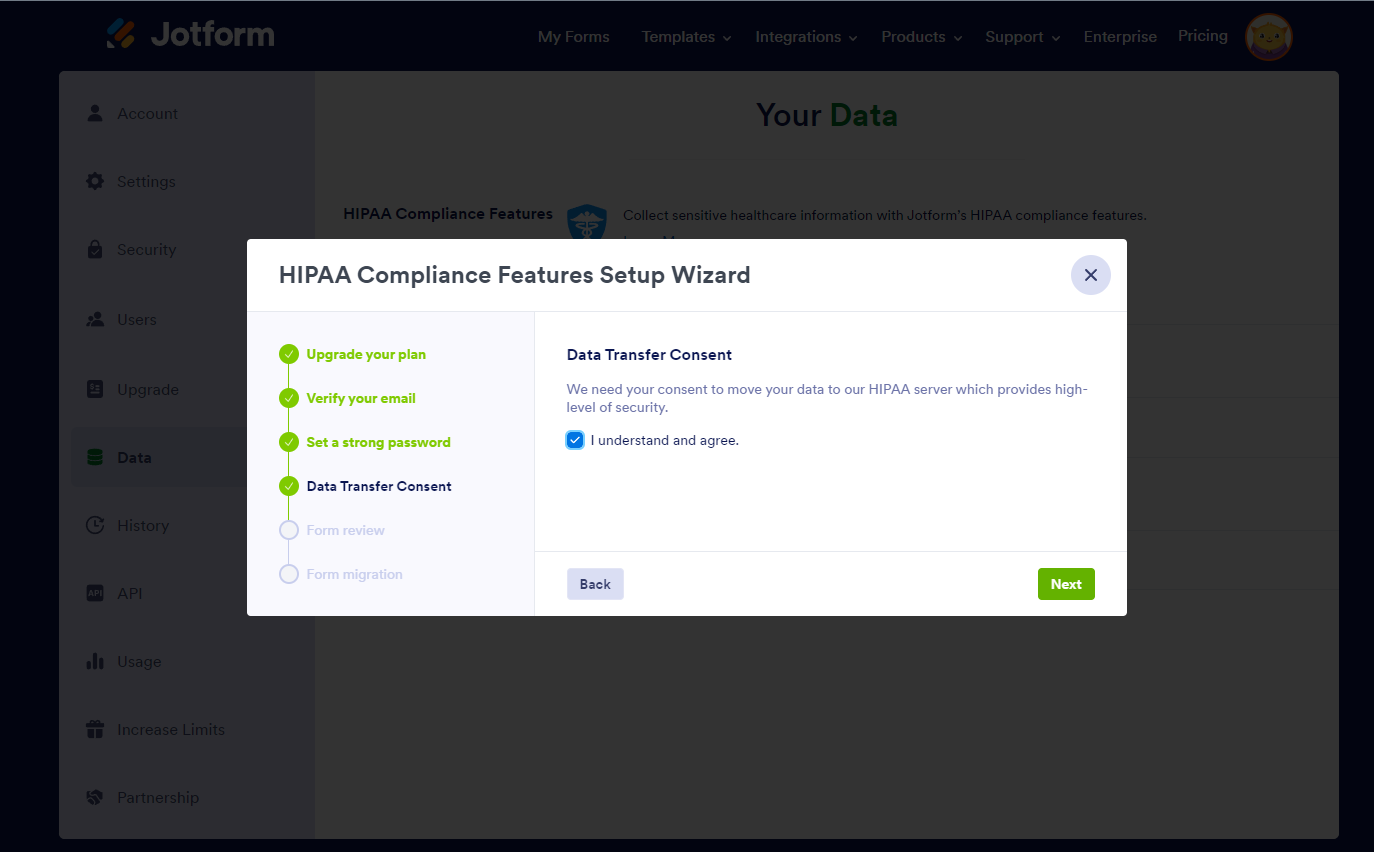This screenshot has height=852, width=1374.
Task: Click the Users icon in sidebar
Action: pyautogui.click(x=95, y=319)
